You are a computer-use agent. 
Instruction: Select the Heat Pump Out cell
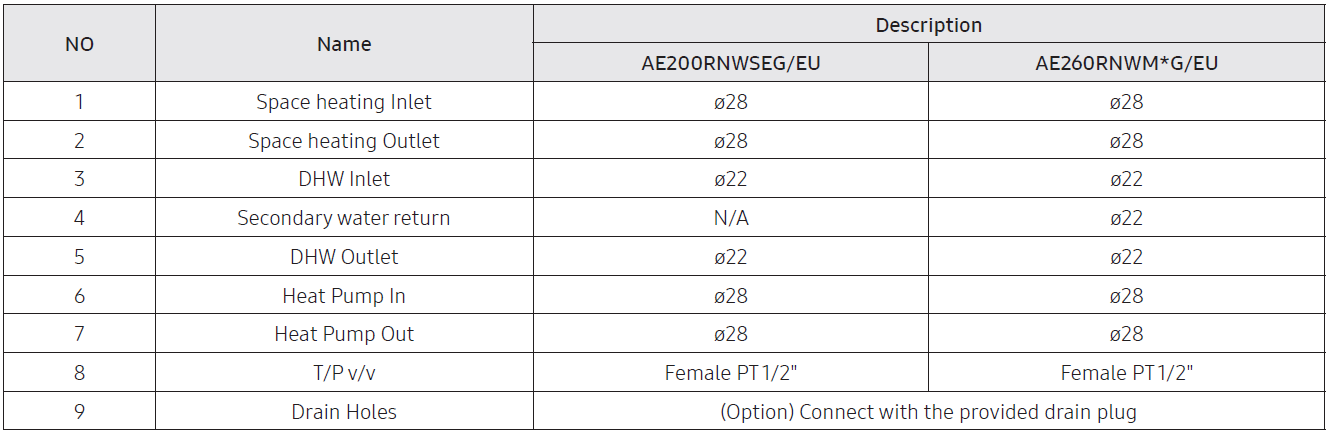(x=344, y=334)
